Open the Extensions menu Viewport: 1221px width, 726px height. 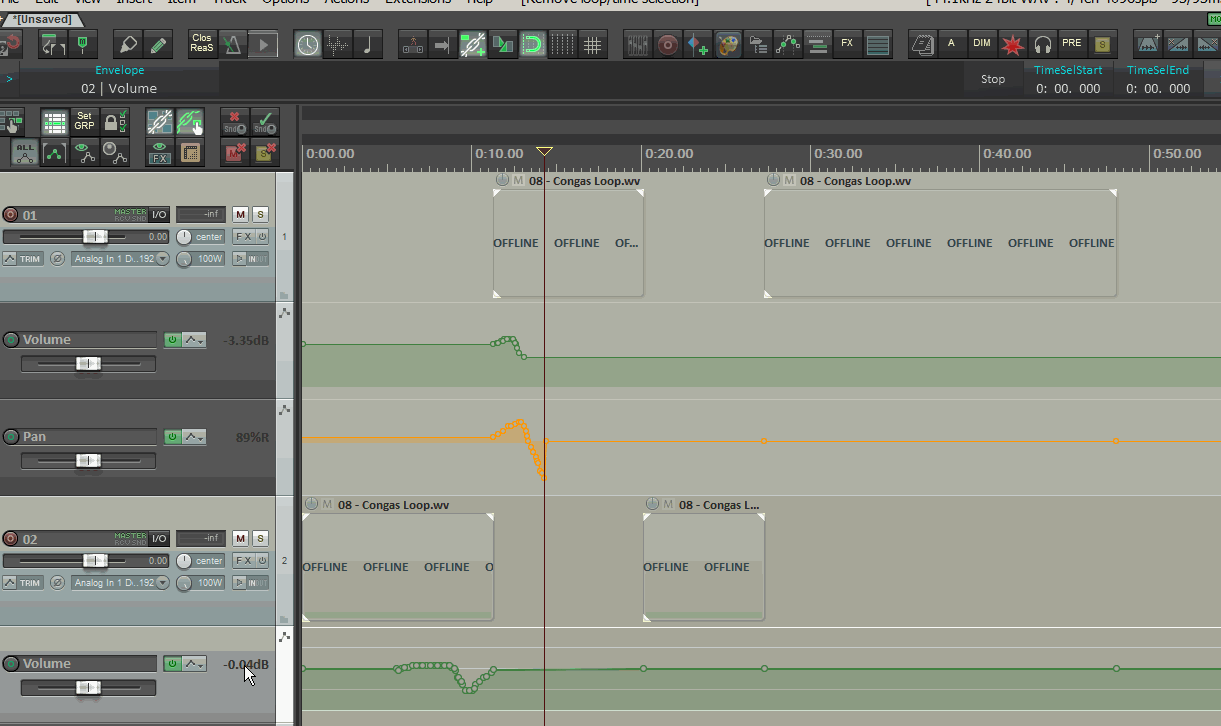418,2
